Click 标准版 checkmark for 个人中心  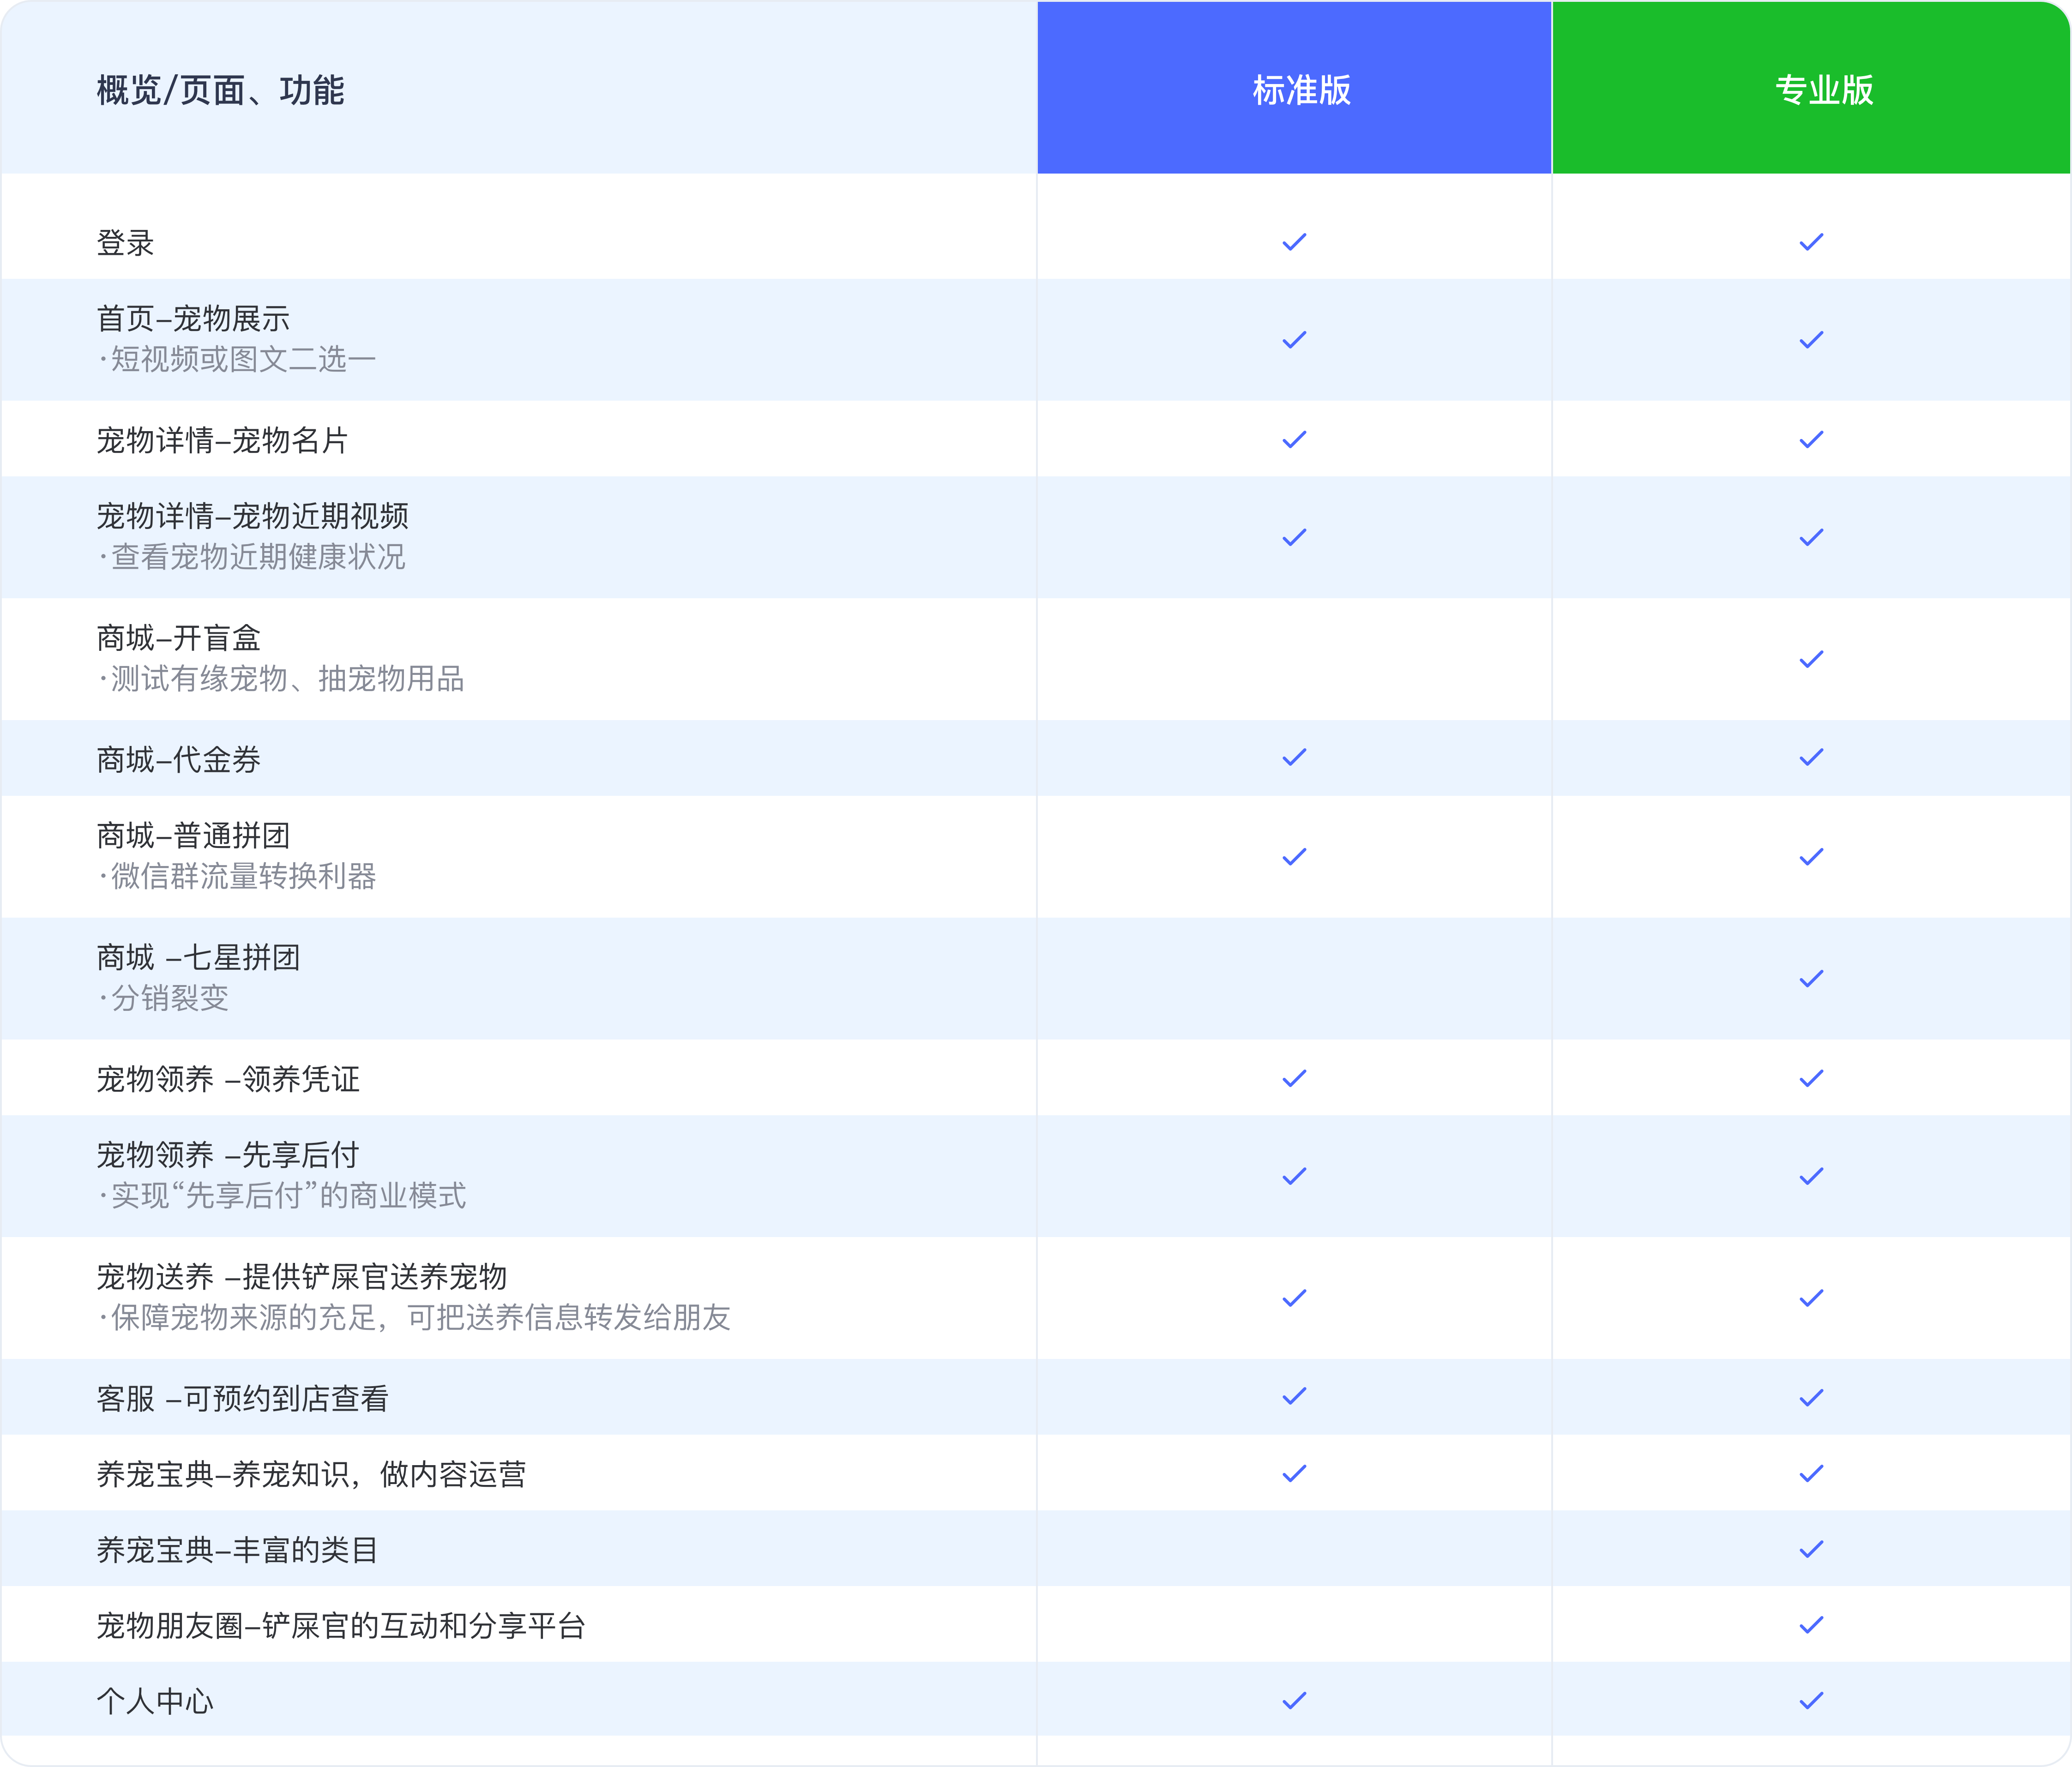point(1294,1700)
